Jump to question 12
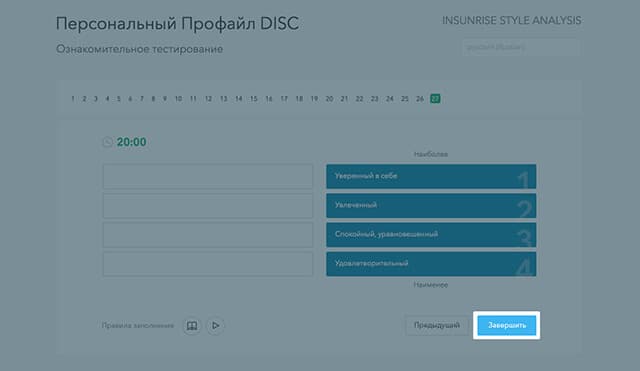Screen dimensions: 640x371 coord(208,99)
